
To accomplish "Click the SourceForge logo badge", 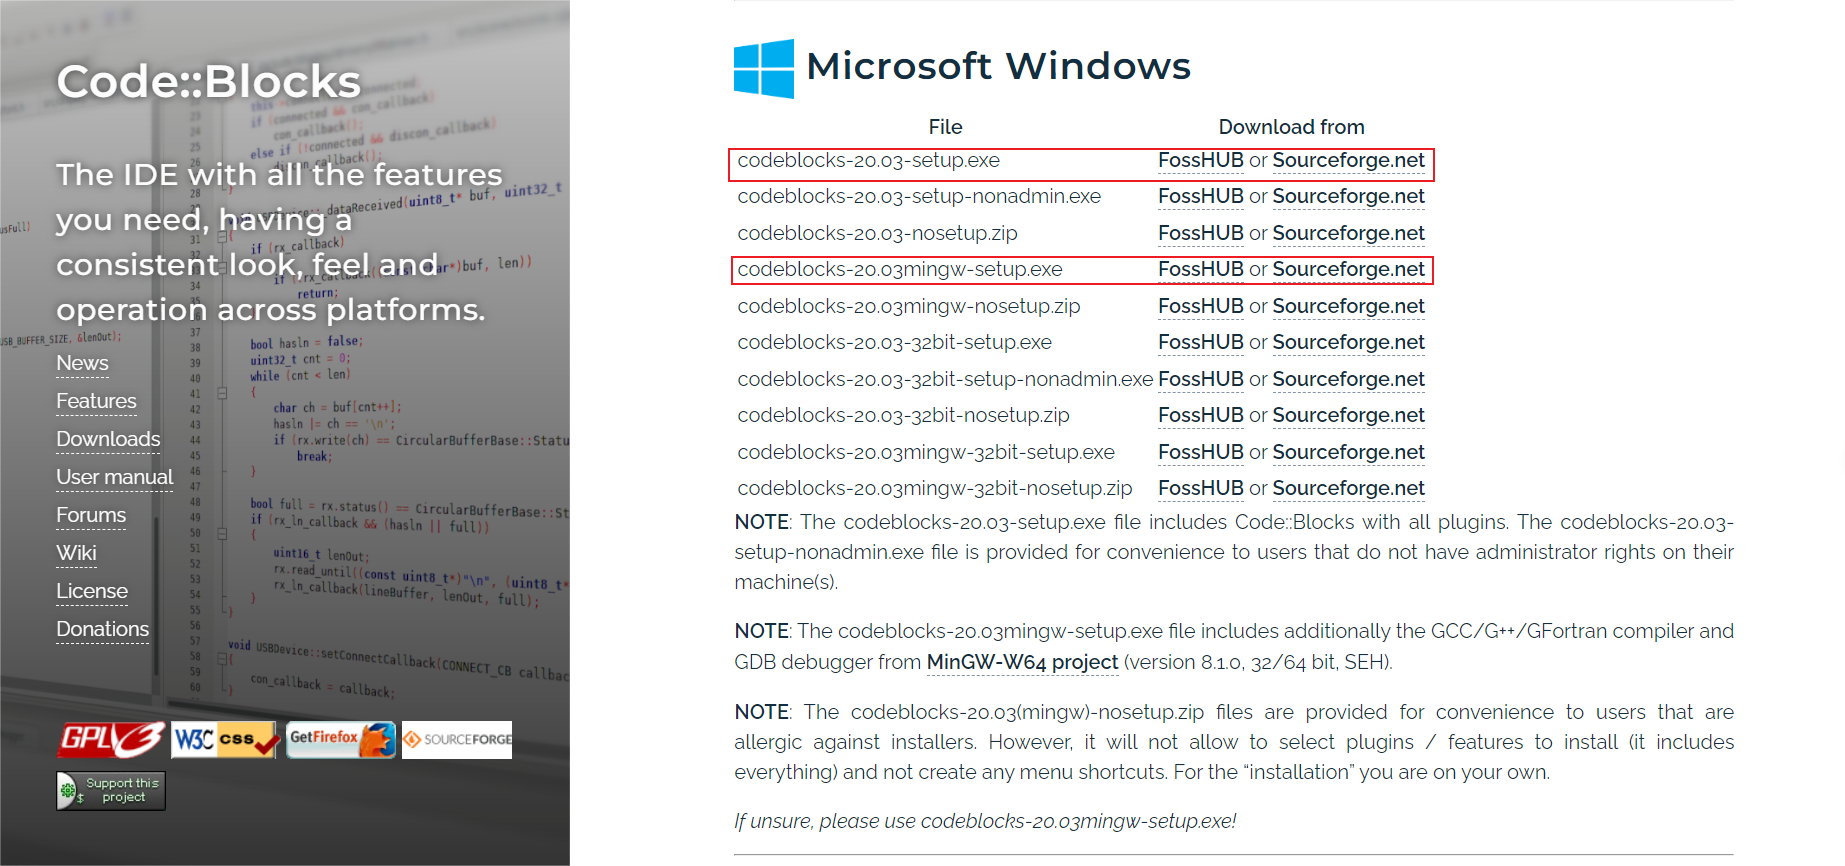I will pos(457,740).
